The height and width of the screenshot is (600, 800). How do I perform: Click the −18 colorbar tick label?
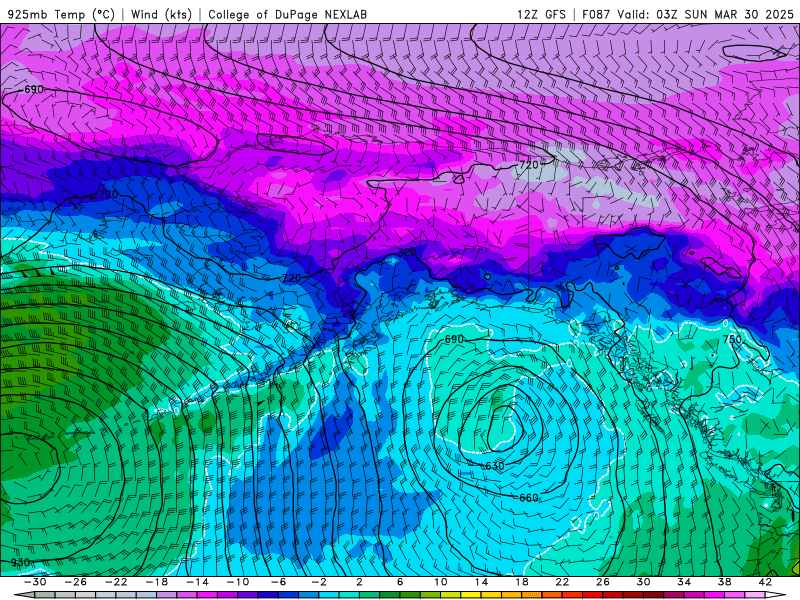[x=157, y=582]
